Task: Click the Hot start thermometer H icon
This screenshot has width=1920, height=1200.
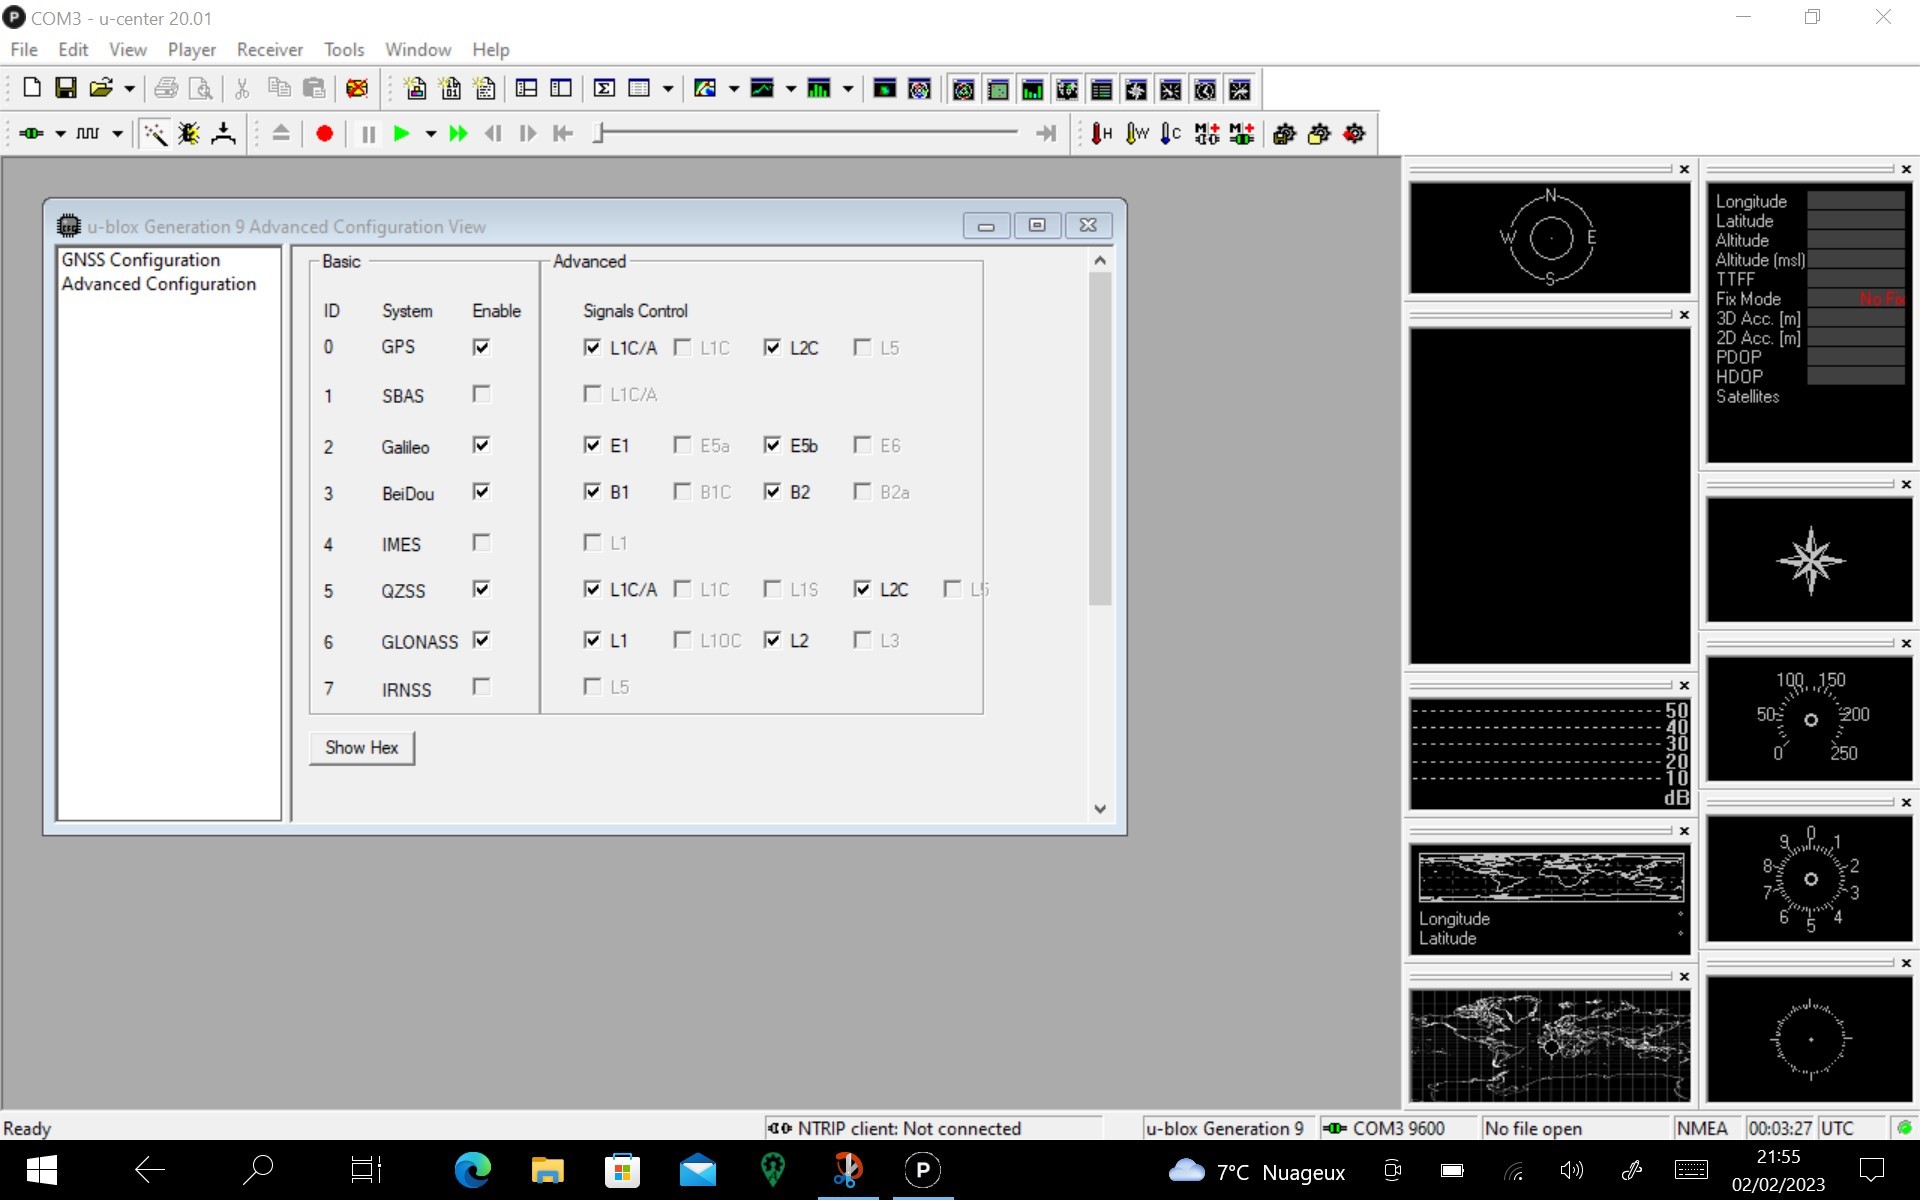Action: point(1102,133)
